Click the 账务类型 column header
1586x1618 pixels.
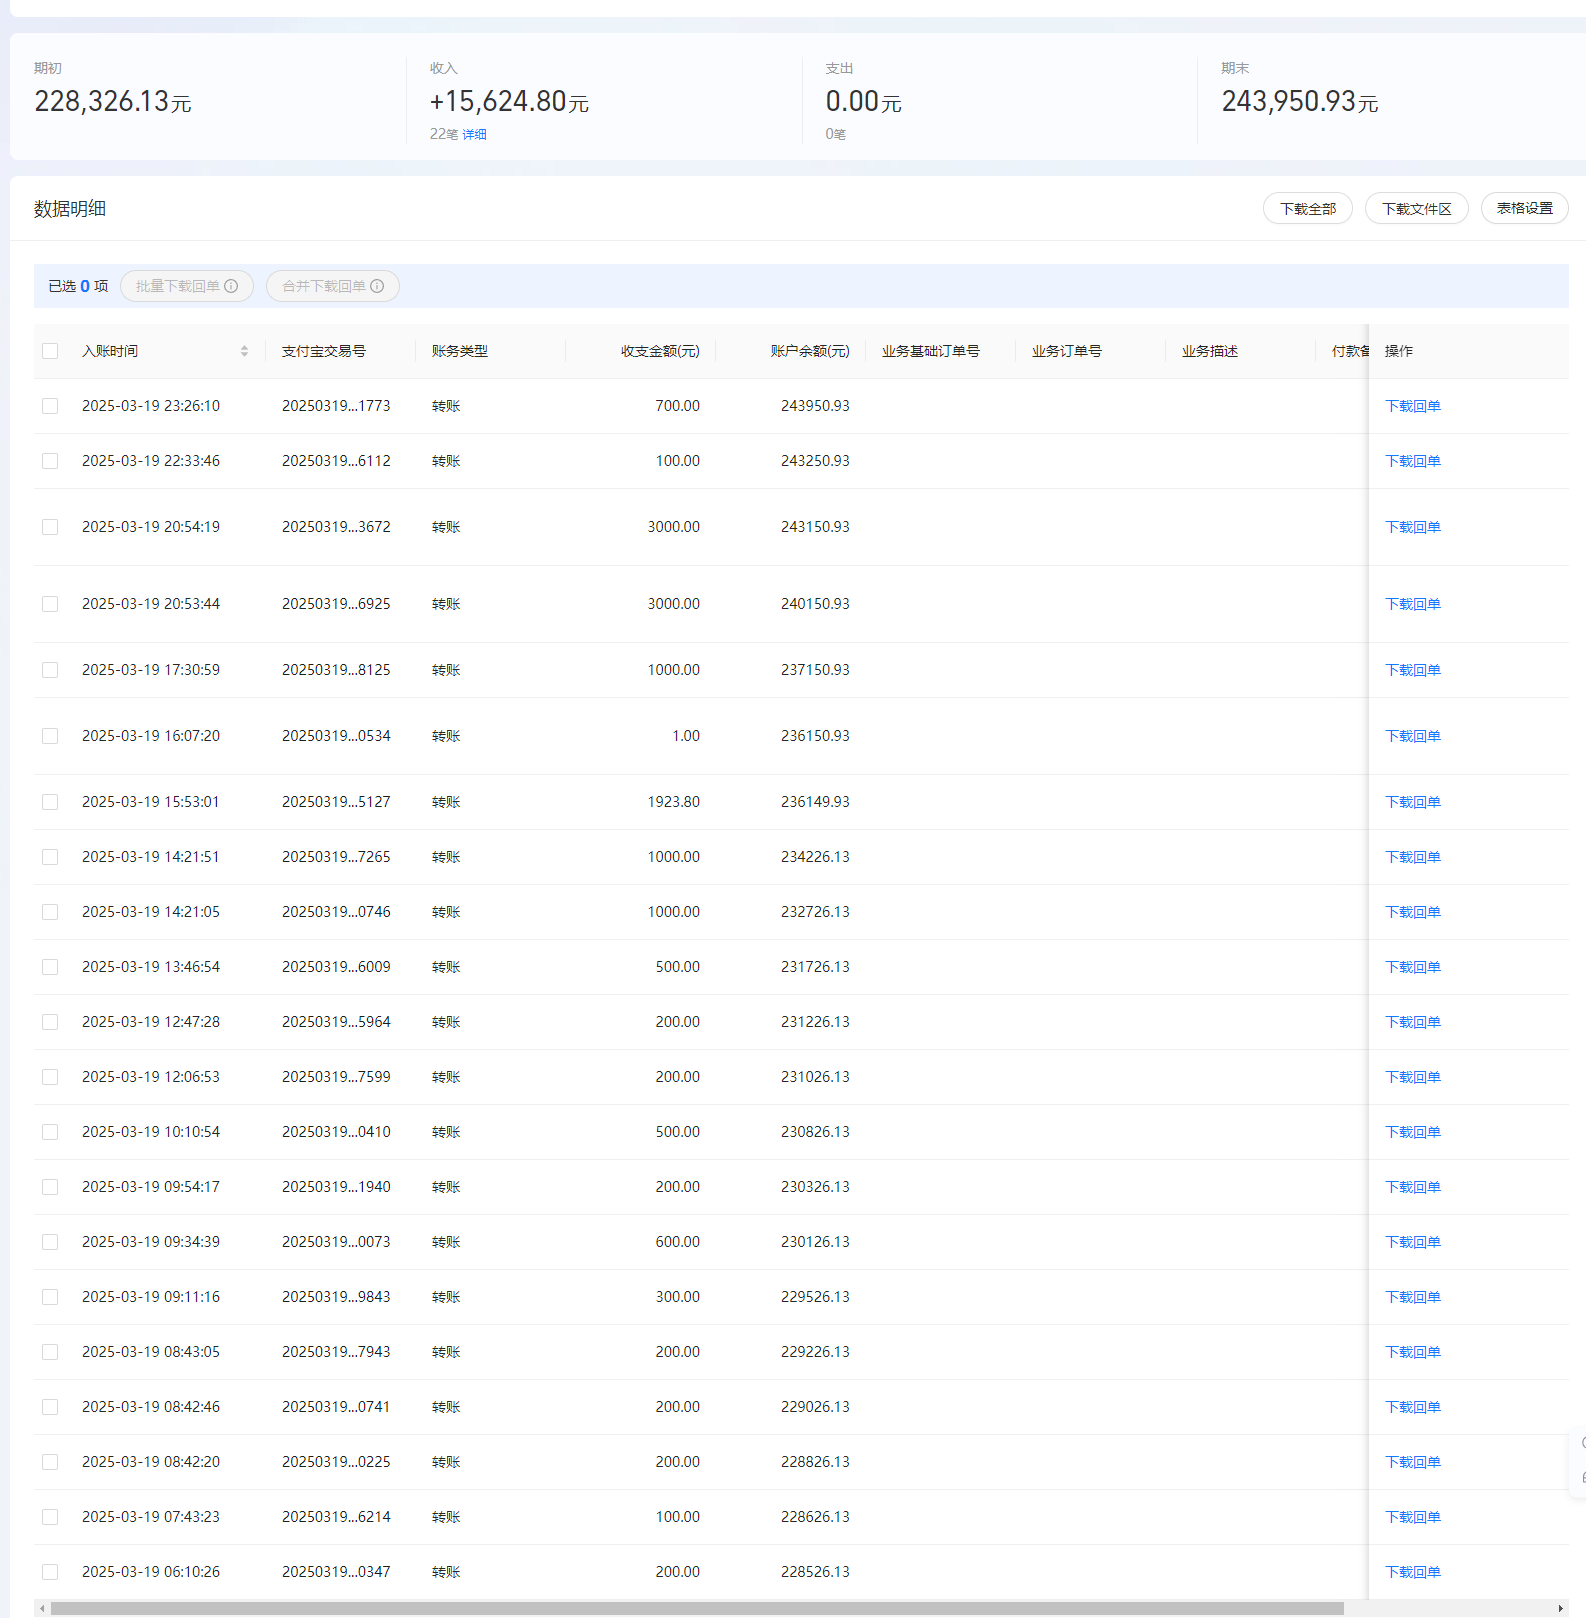[x=460, y=351]
